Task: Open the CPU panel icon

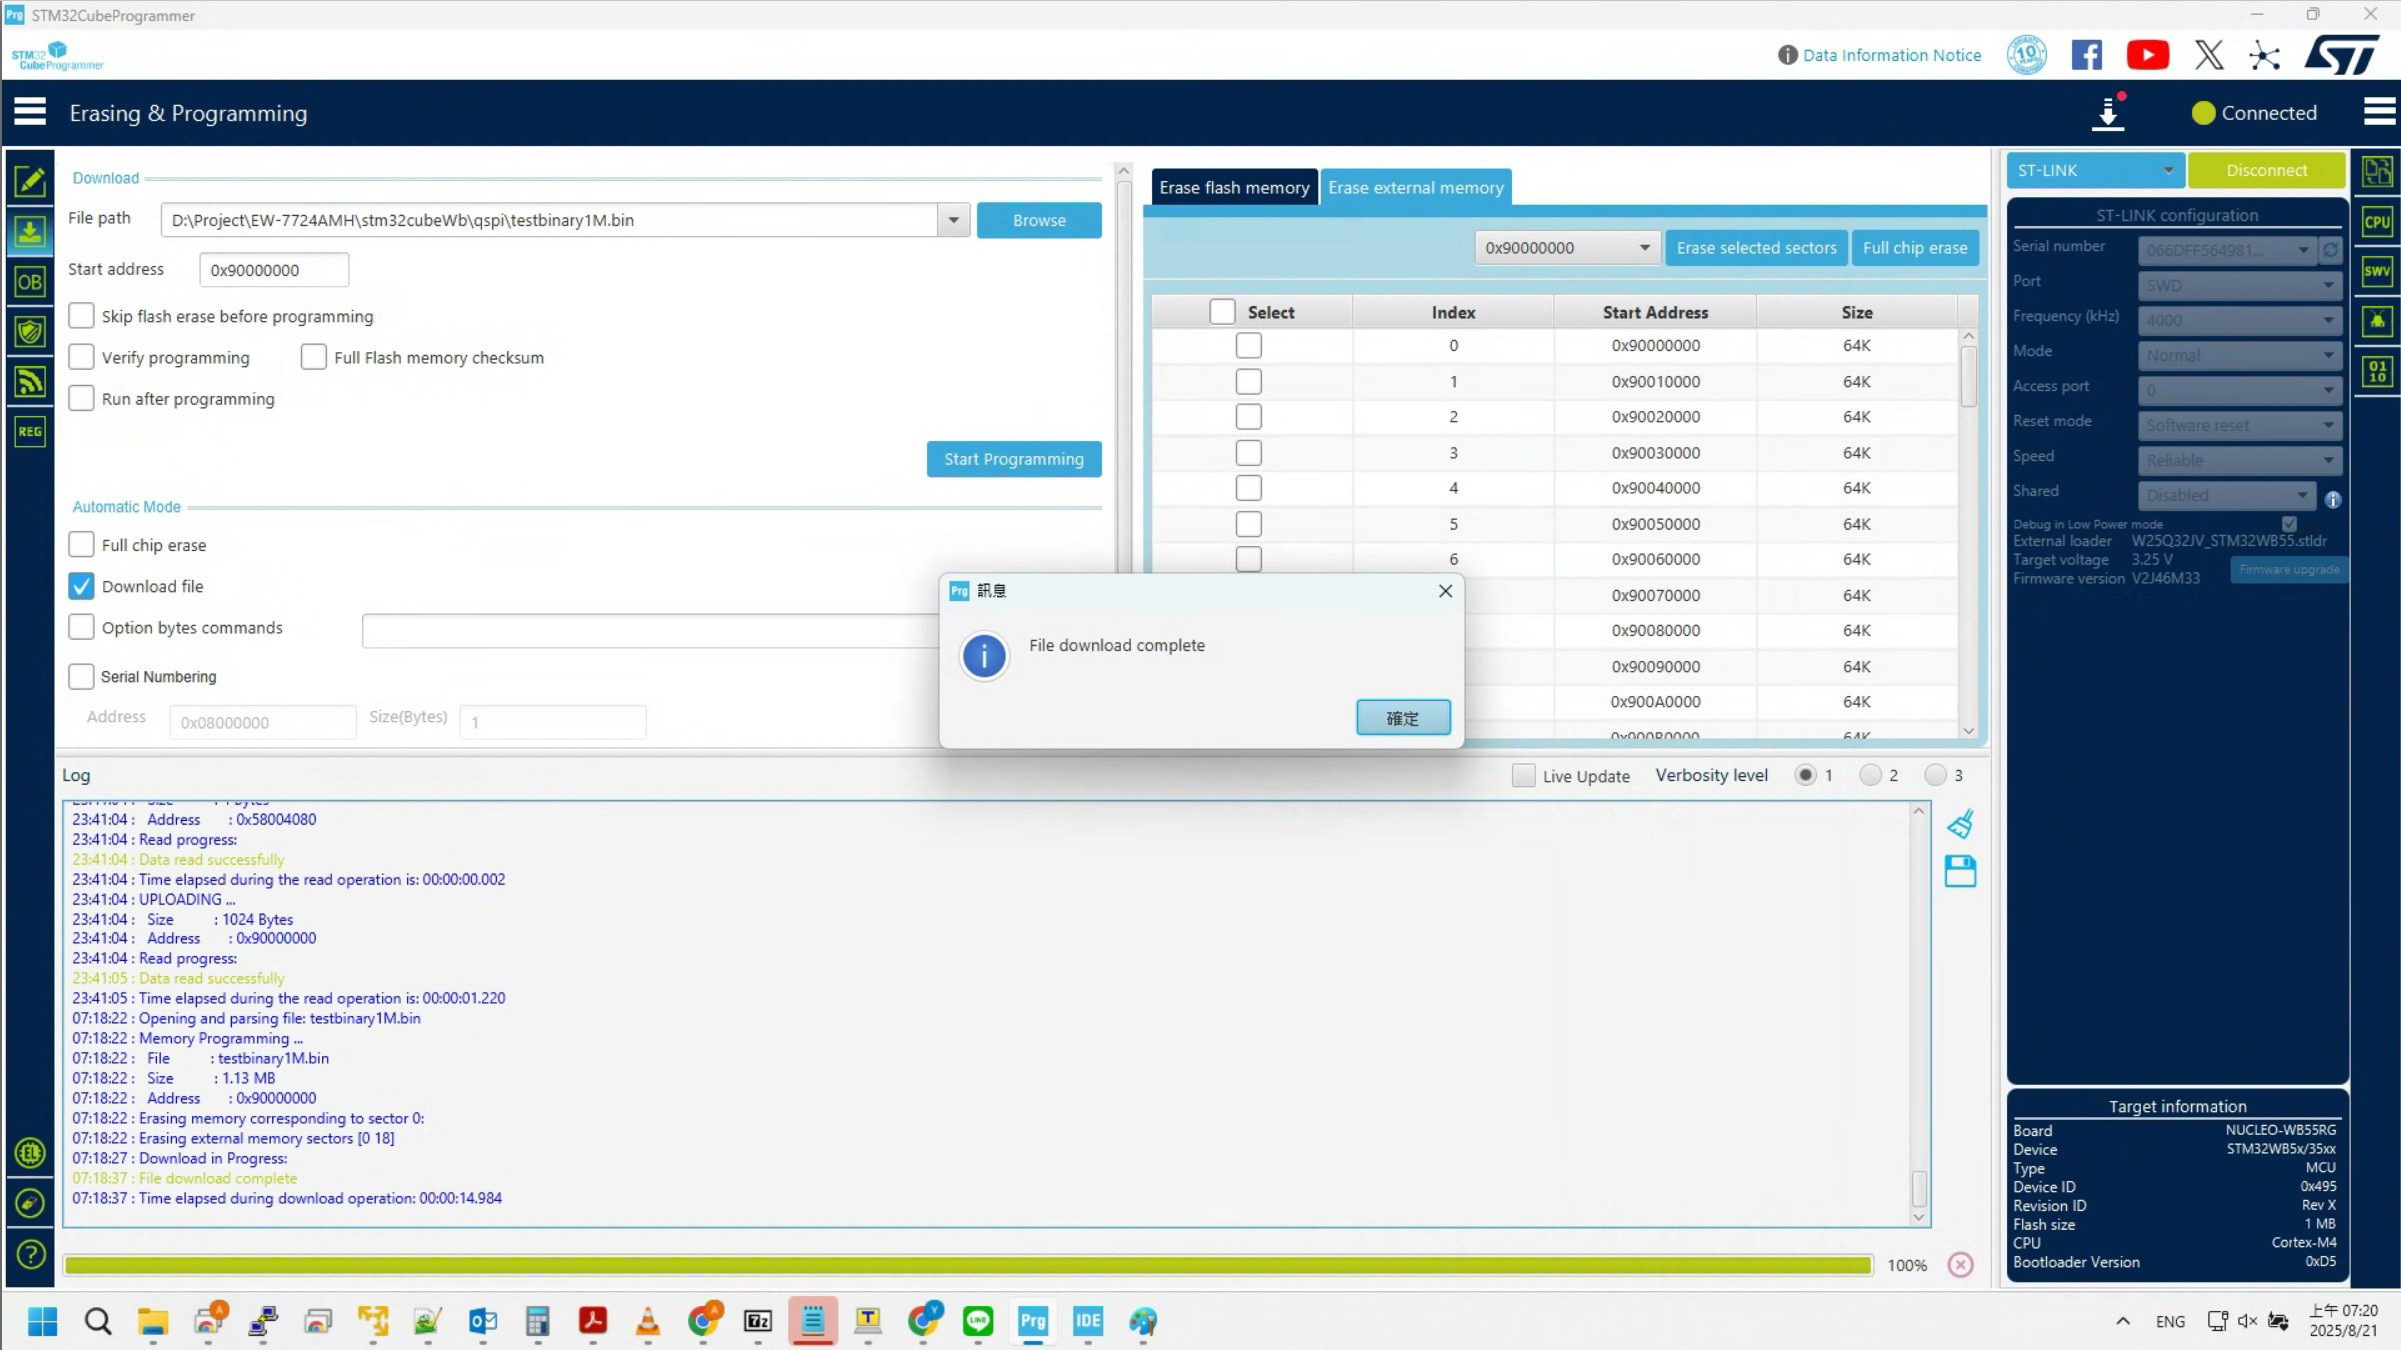Action: (x=2377, y=222)
